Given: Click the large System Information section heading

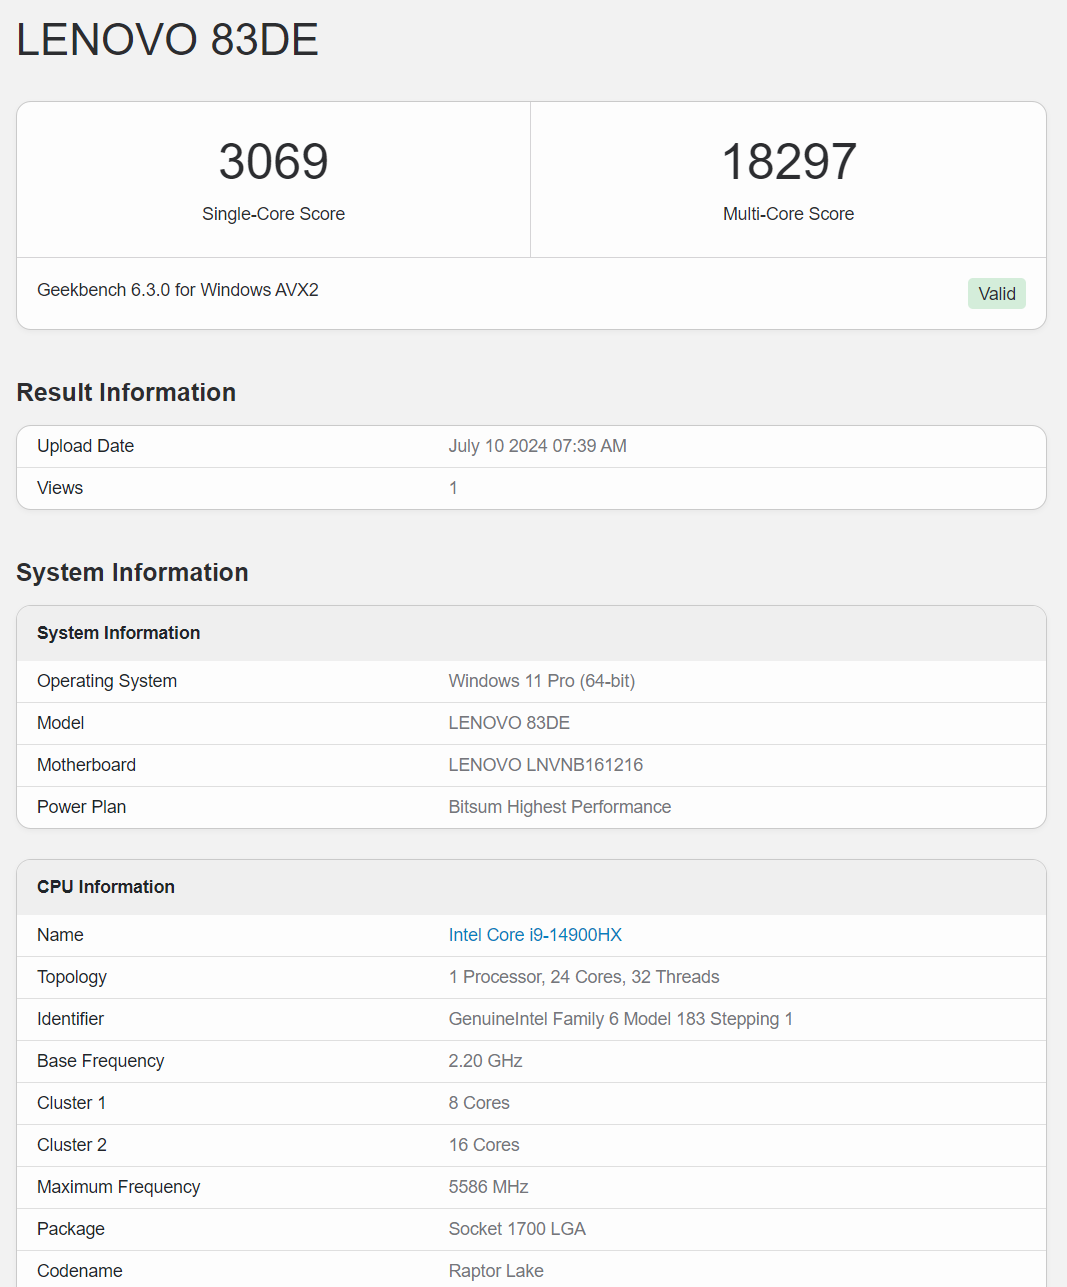Looking at the screenshot, I should coord(132,572).
